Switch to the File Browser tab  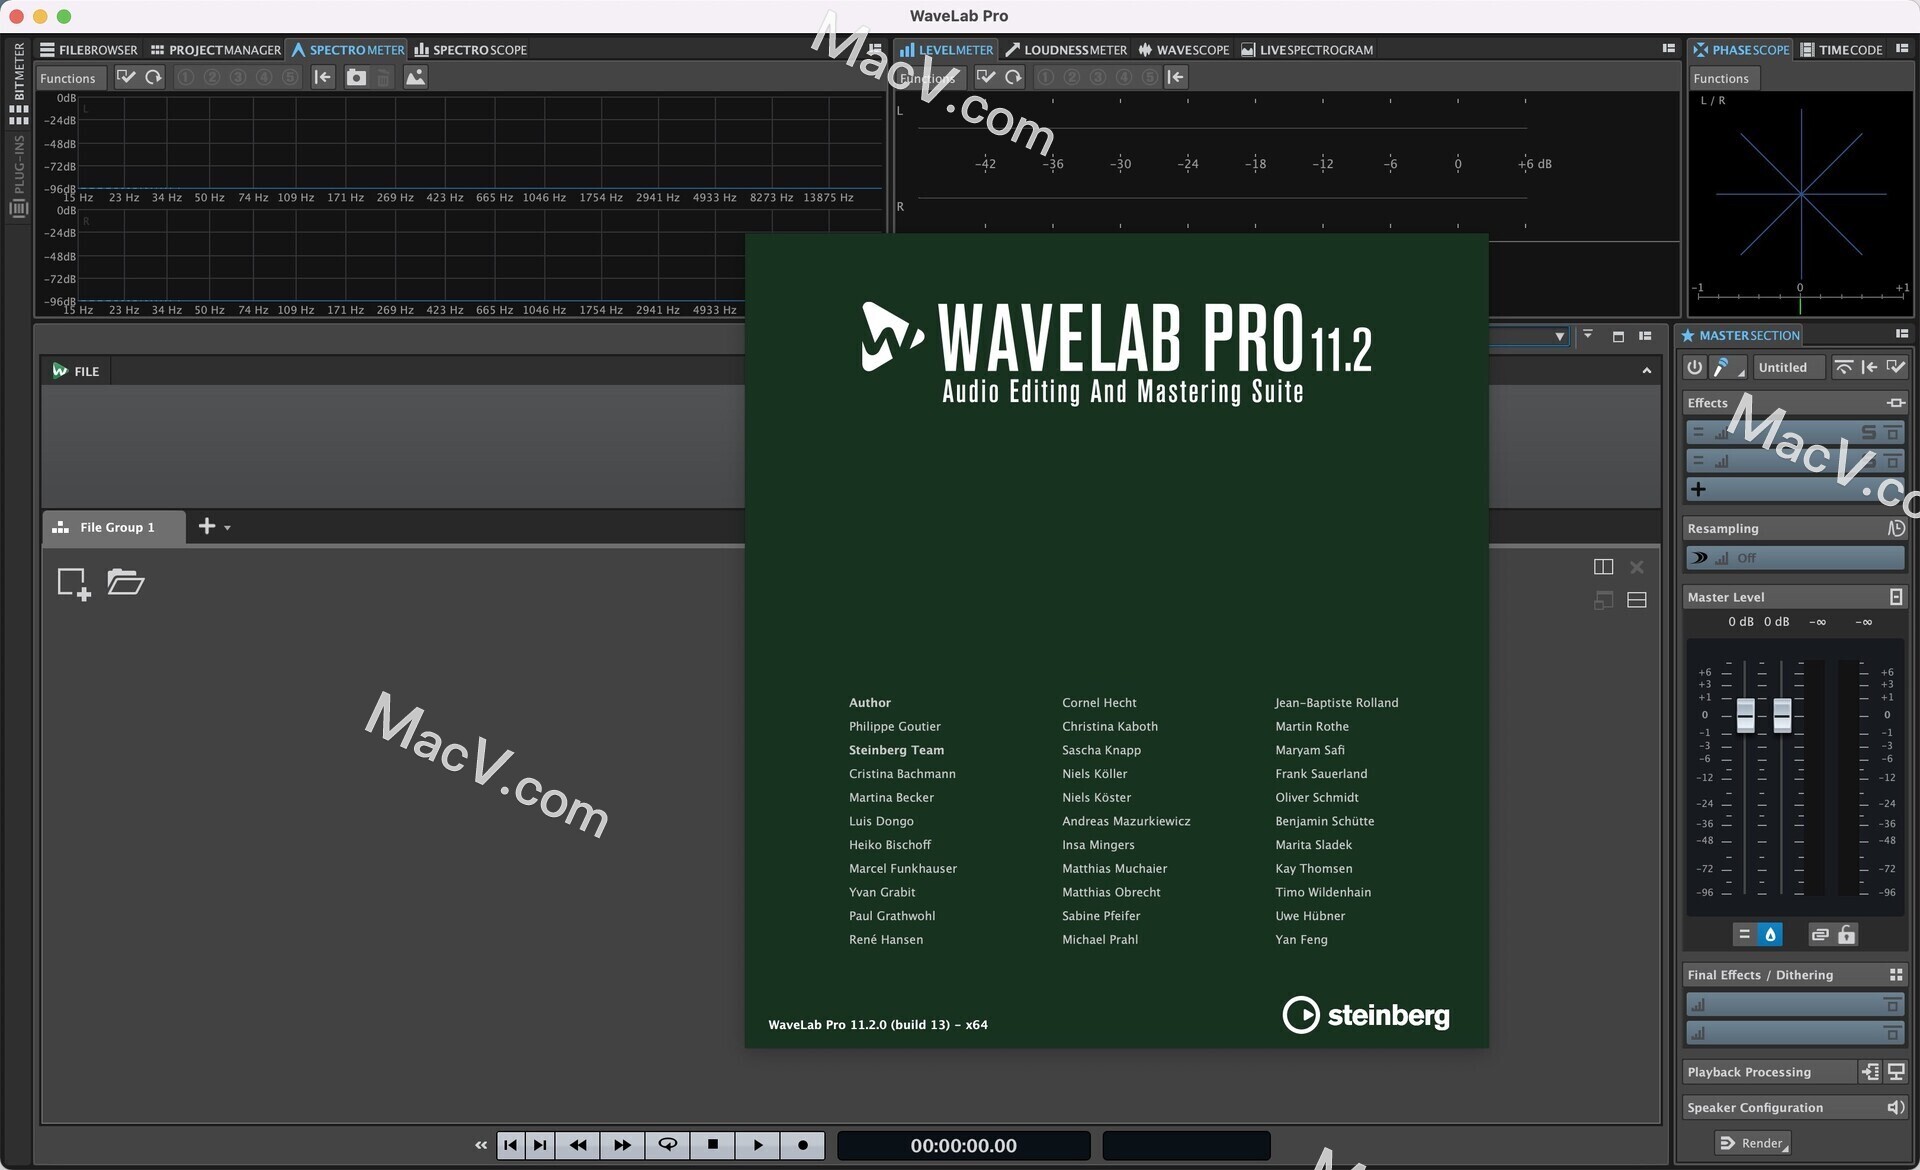pos(88,49)
